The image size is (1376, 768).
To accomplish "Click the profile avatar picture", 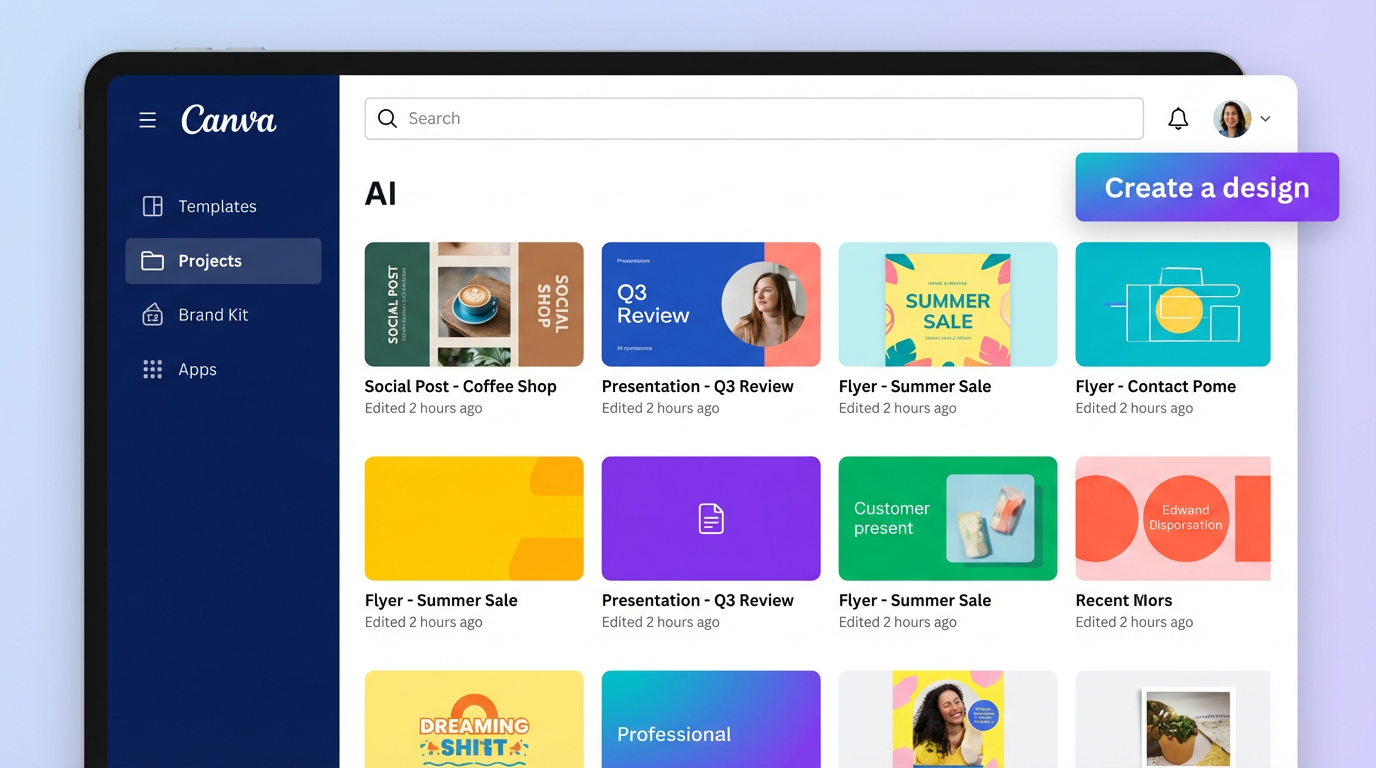I will 1231,118.
